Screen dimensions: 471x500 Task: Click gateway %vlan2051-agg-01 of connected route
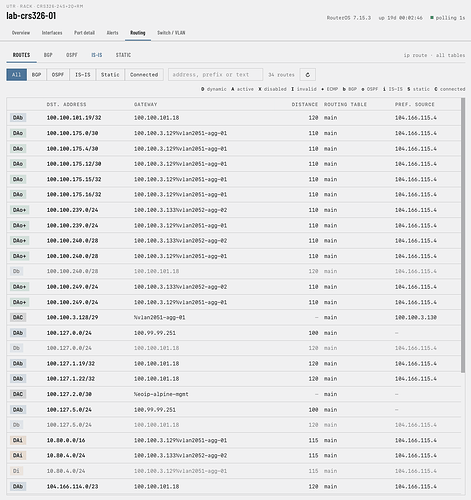[160, 317]
